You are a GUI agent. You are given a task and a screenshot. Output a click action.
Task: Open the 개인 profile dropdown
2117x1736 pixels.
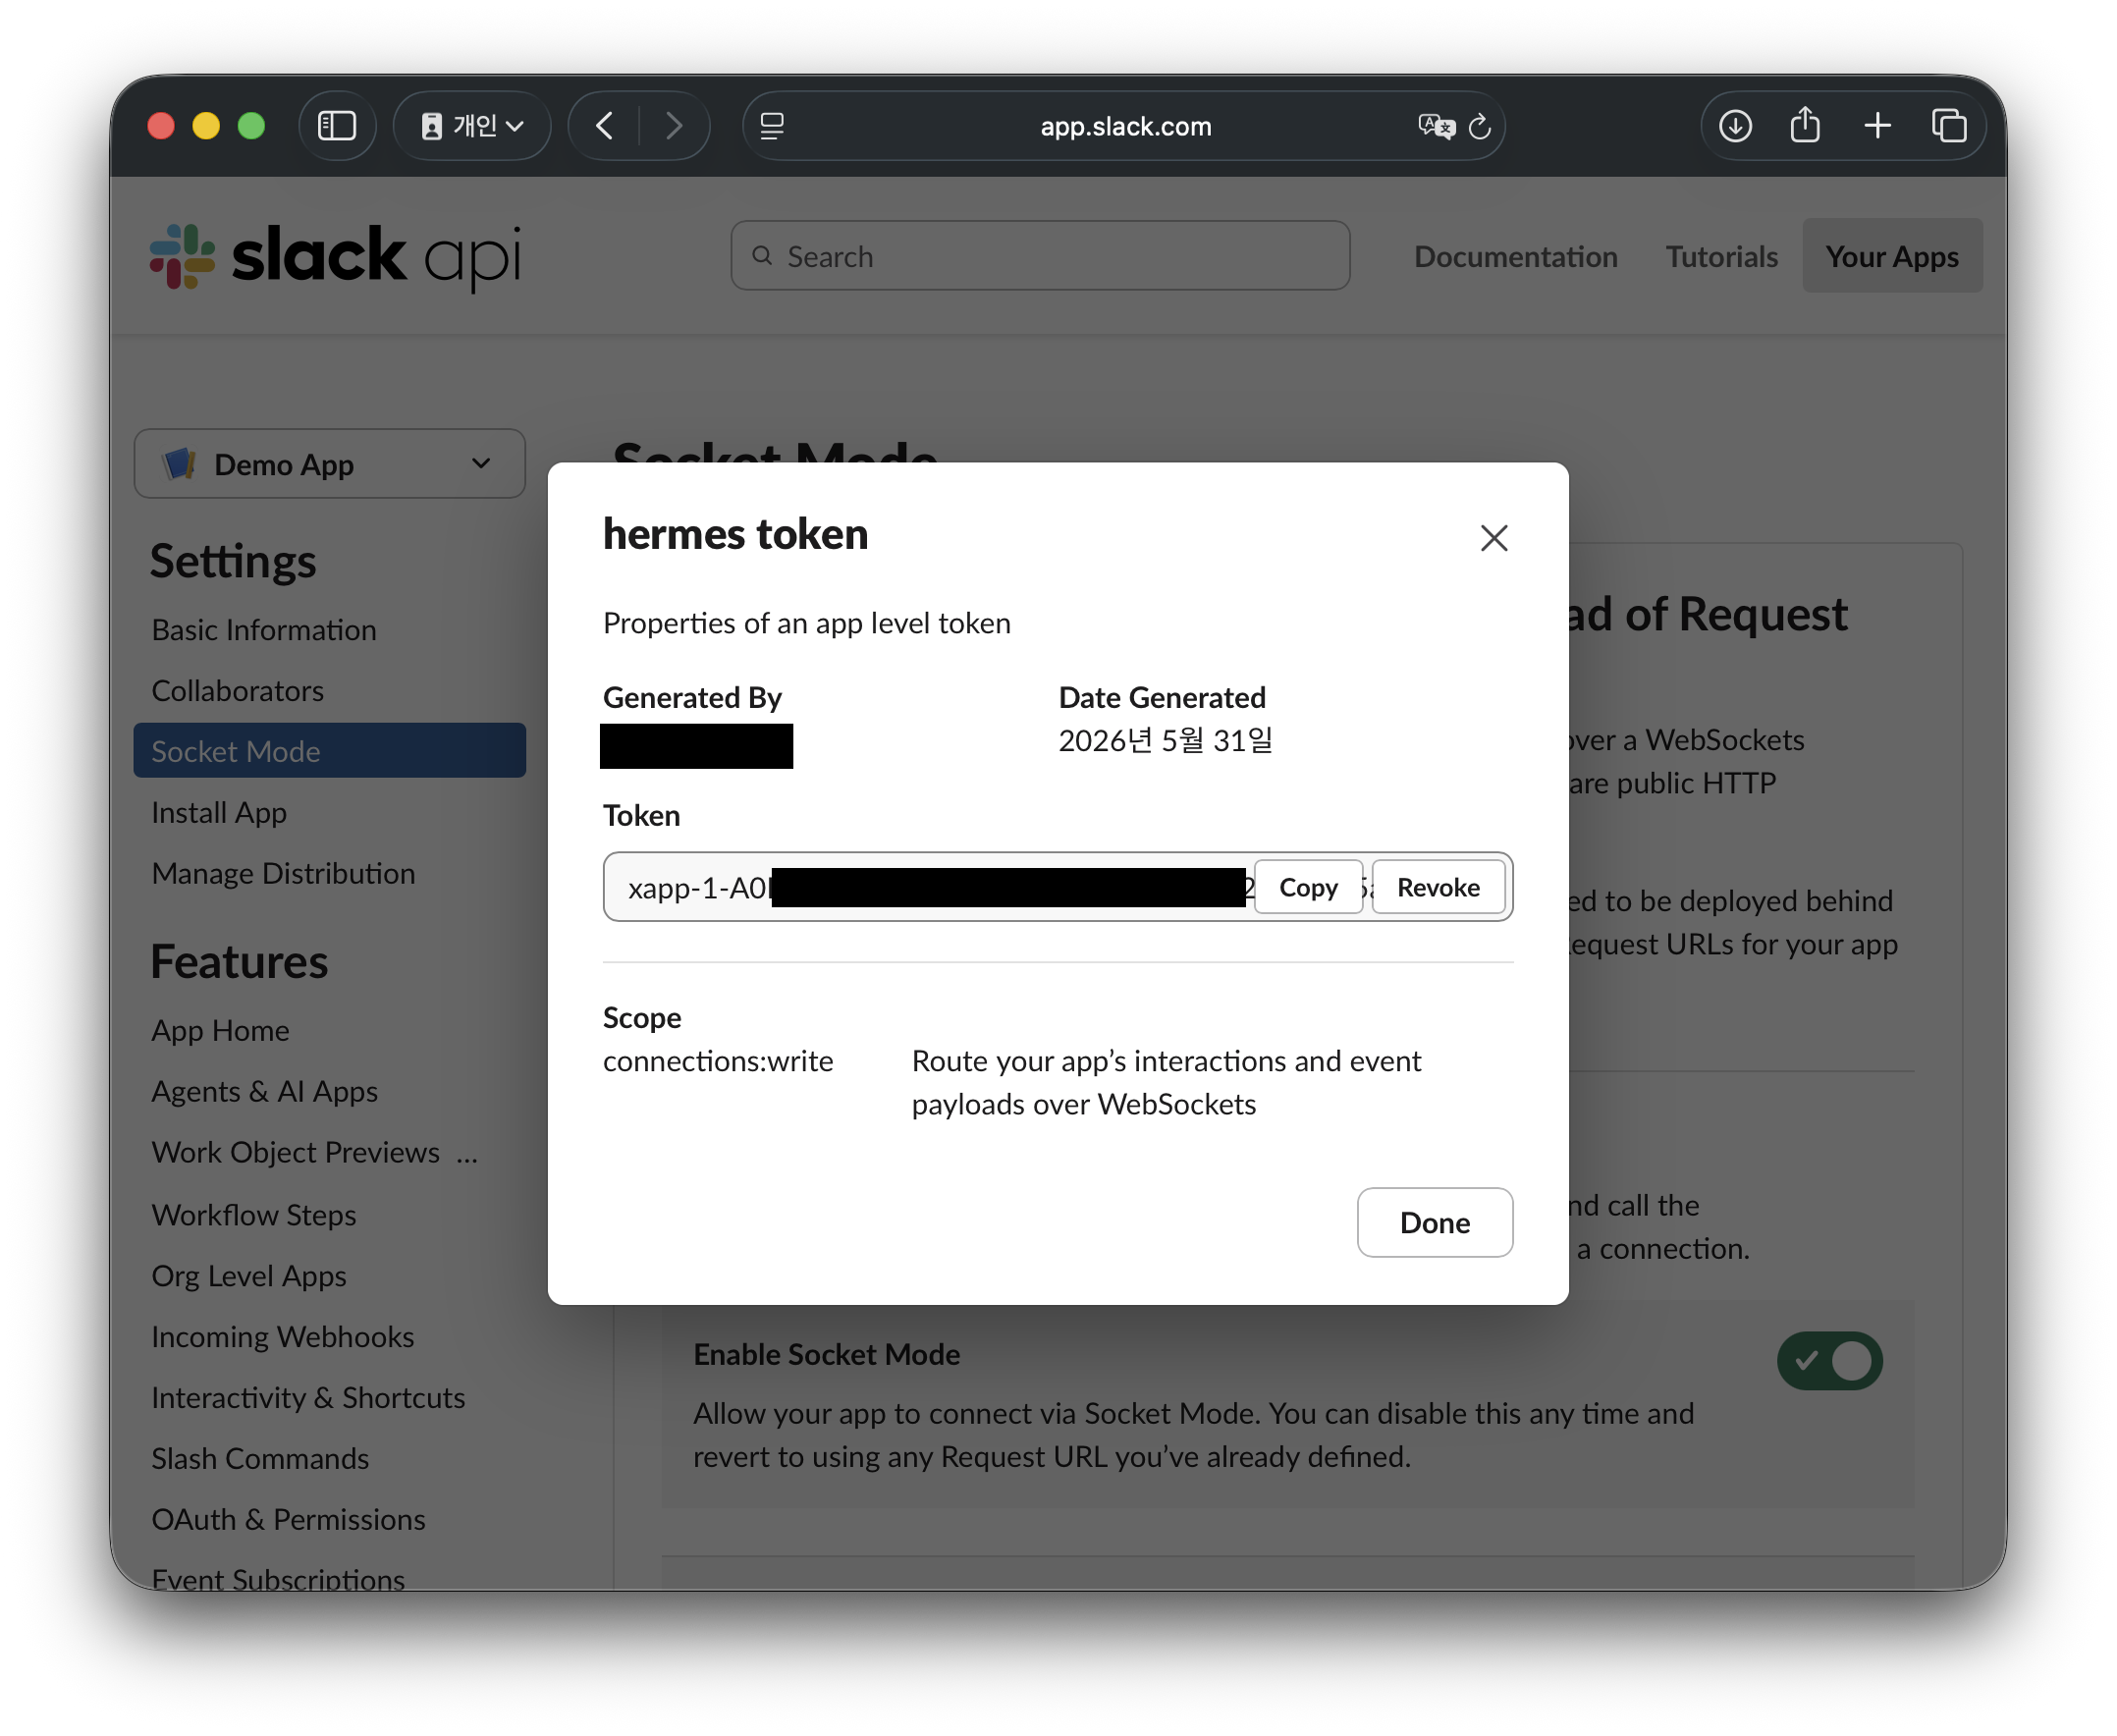click(472, 126)
